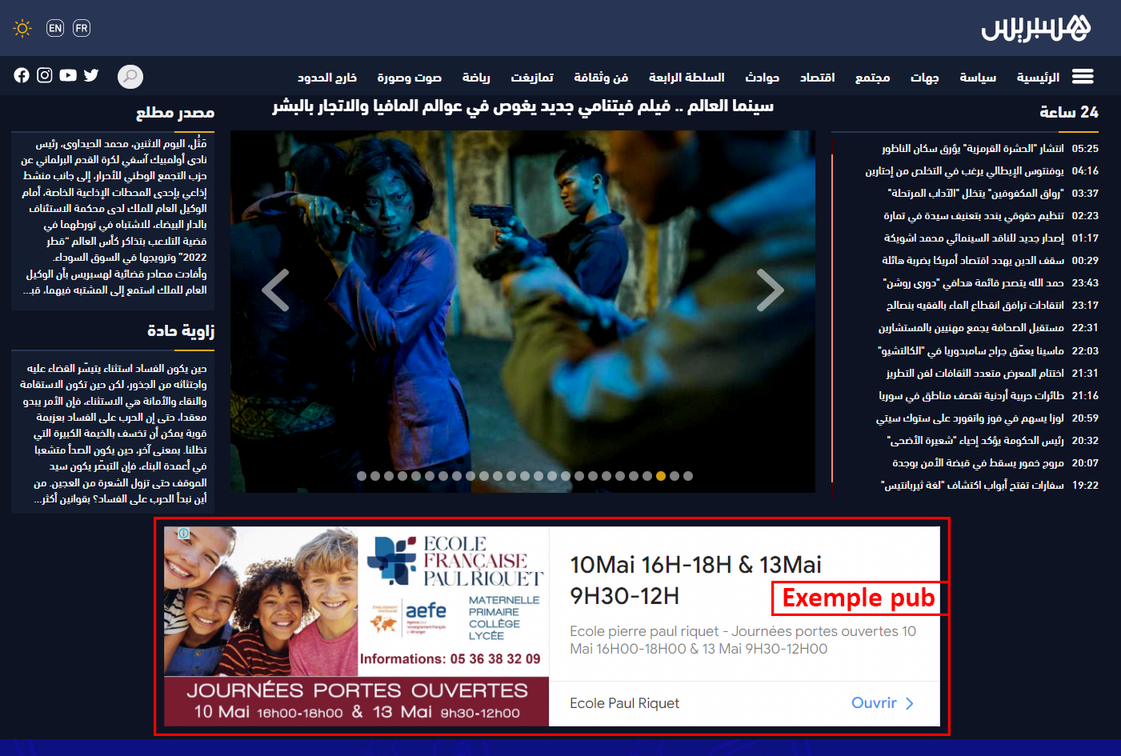This screenshot has height=756, width=1121.
Task: Go to previous slide with left arrow
Action: pos(276,290)
